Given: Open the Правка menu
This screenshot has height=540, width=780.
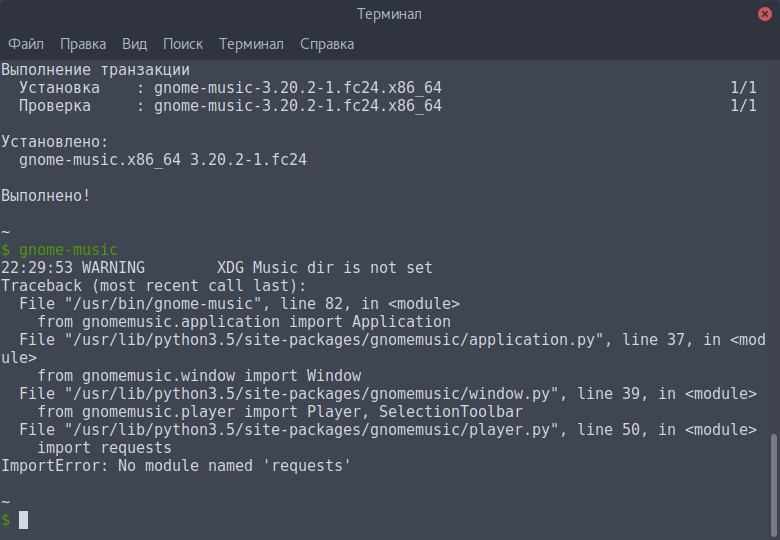Looking at the screenshot, I should coord(83,44).
